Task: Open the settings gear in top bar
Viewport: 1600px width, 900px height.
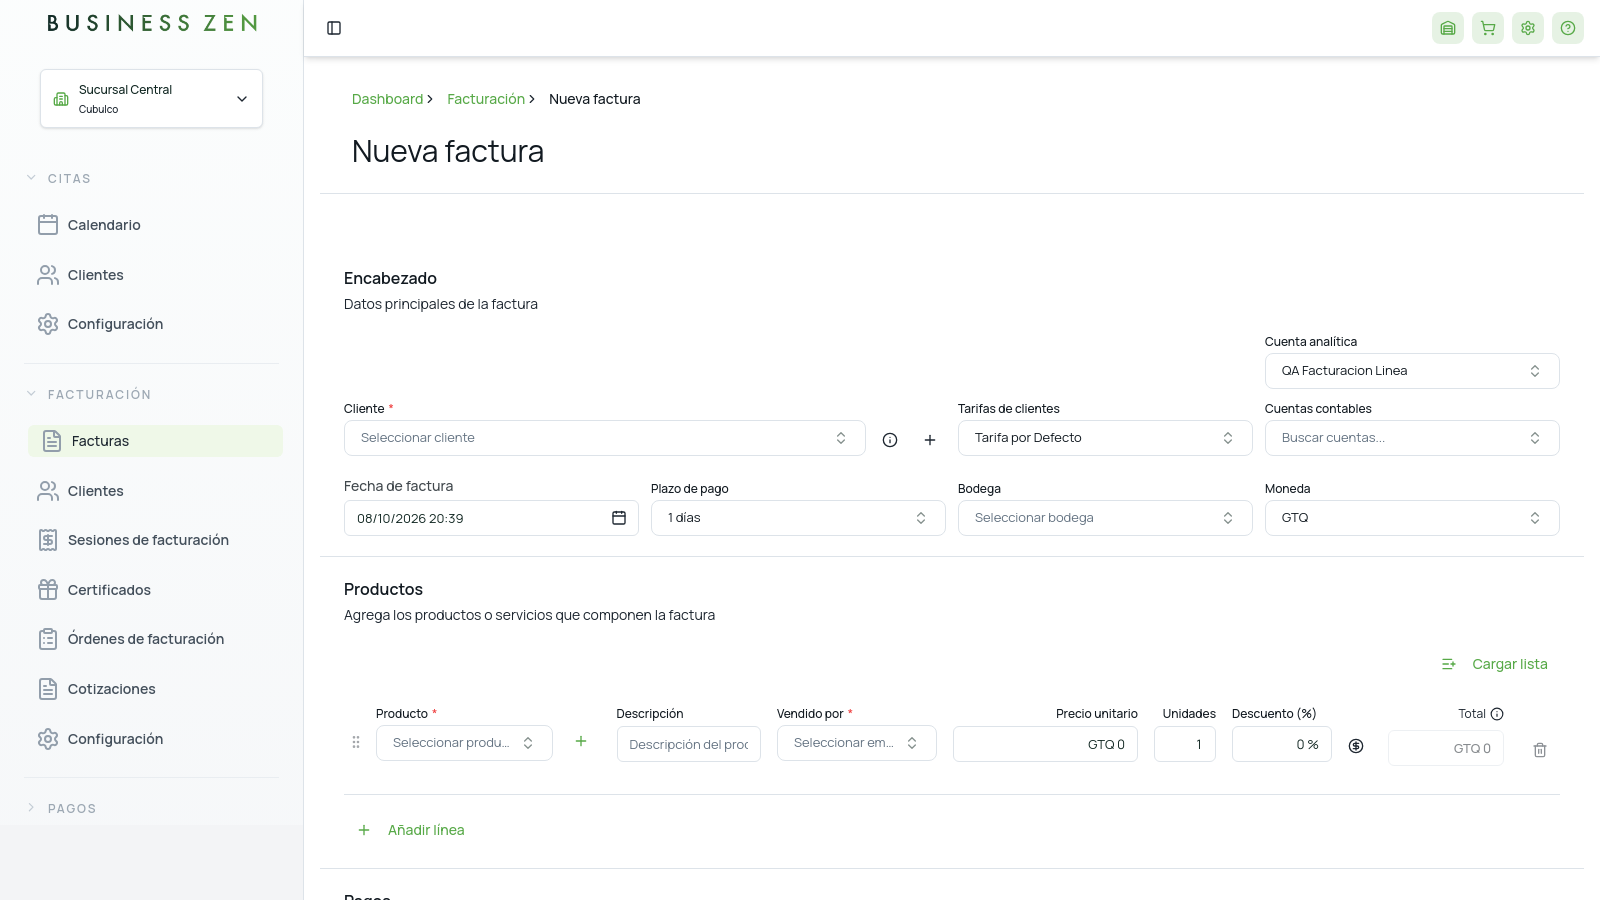Action: click(1528, 28)
